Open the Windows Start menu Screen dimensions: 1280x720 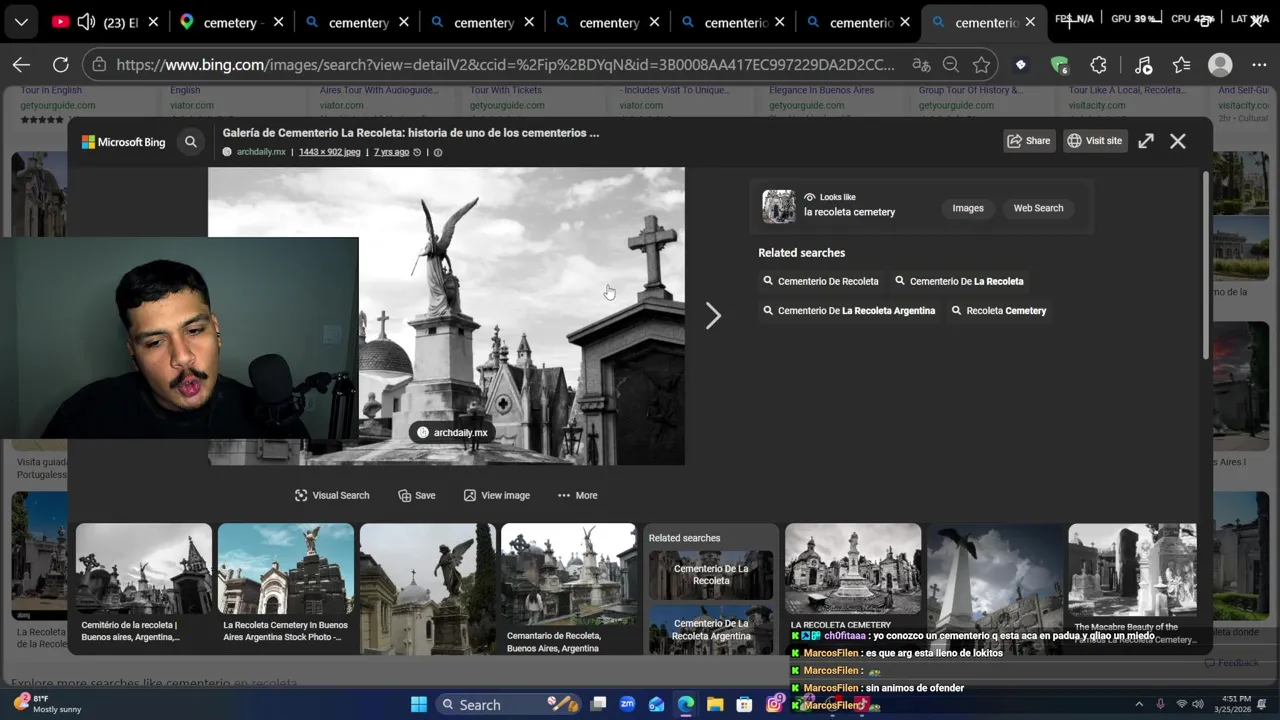[419, 705]
